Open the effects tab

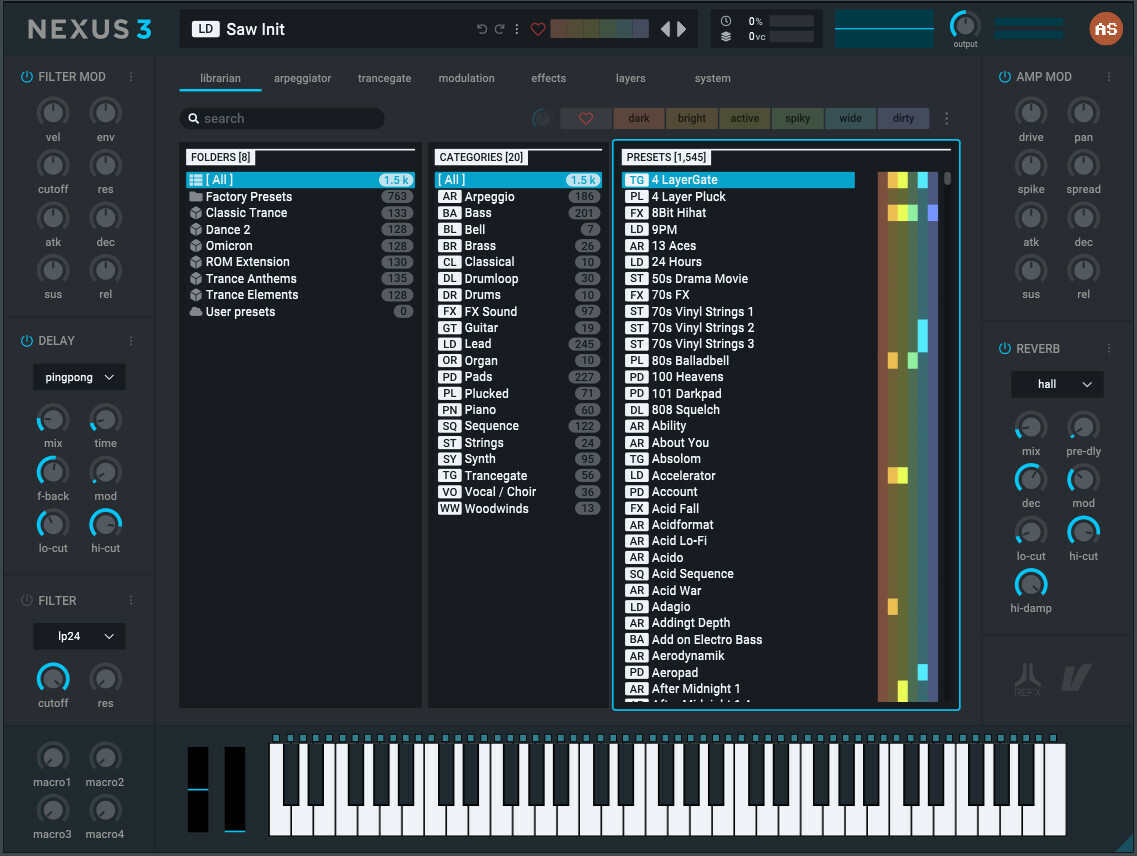[548, 78]
